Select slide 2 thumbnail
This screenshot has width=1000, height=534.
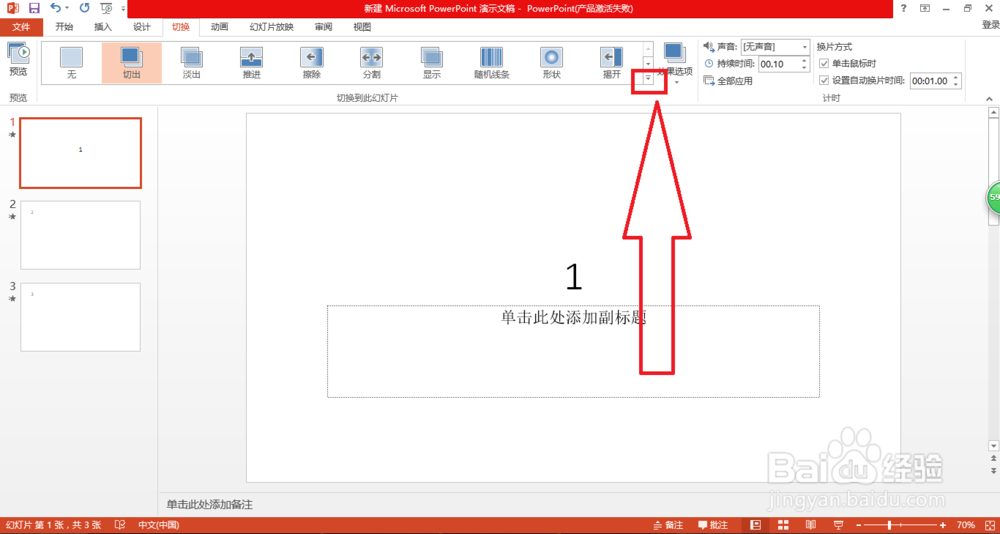(x=80, y=235)
